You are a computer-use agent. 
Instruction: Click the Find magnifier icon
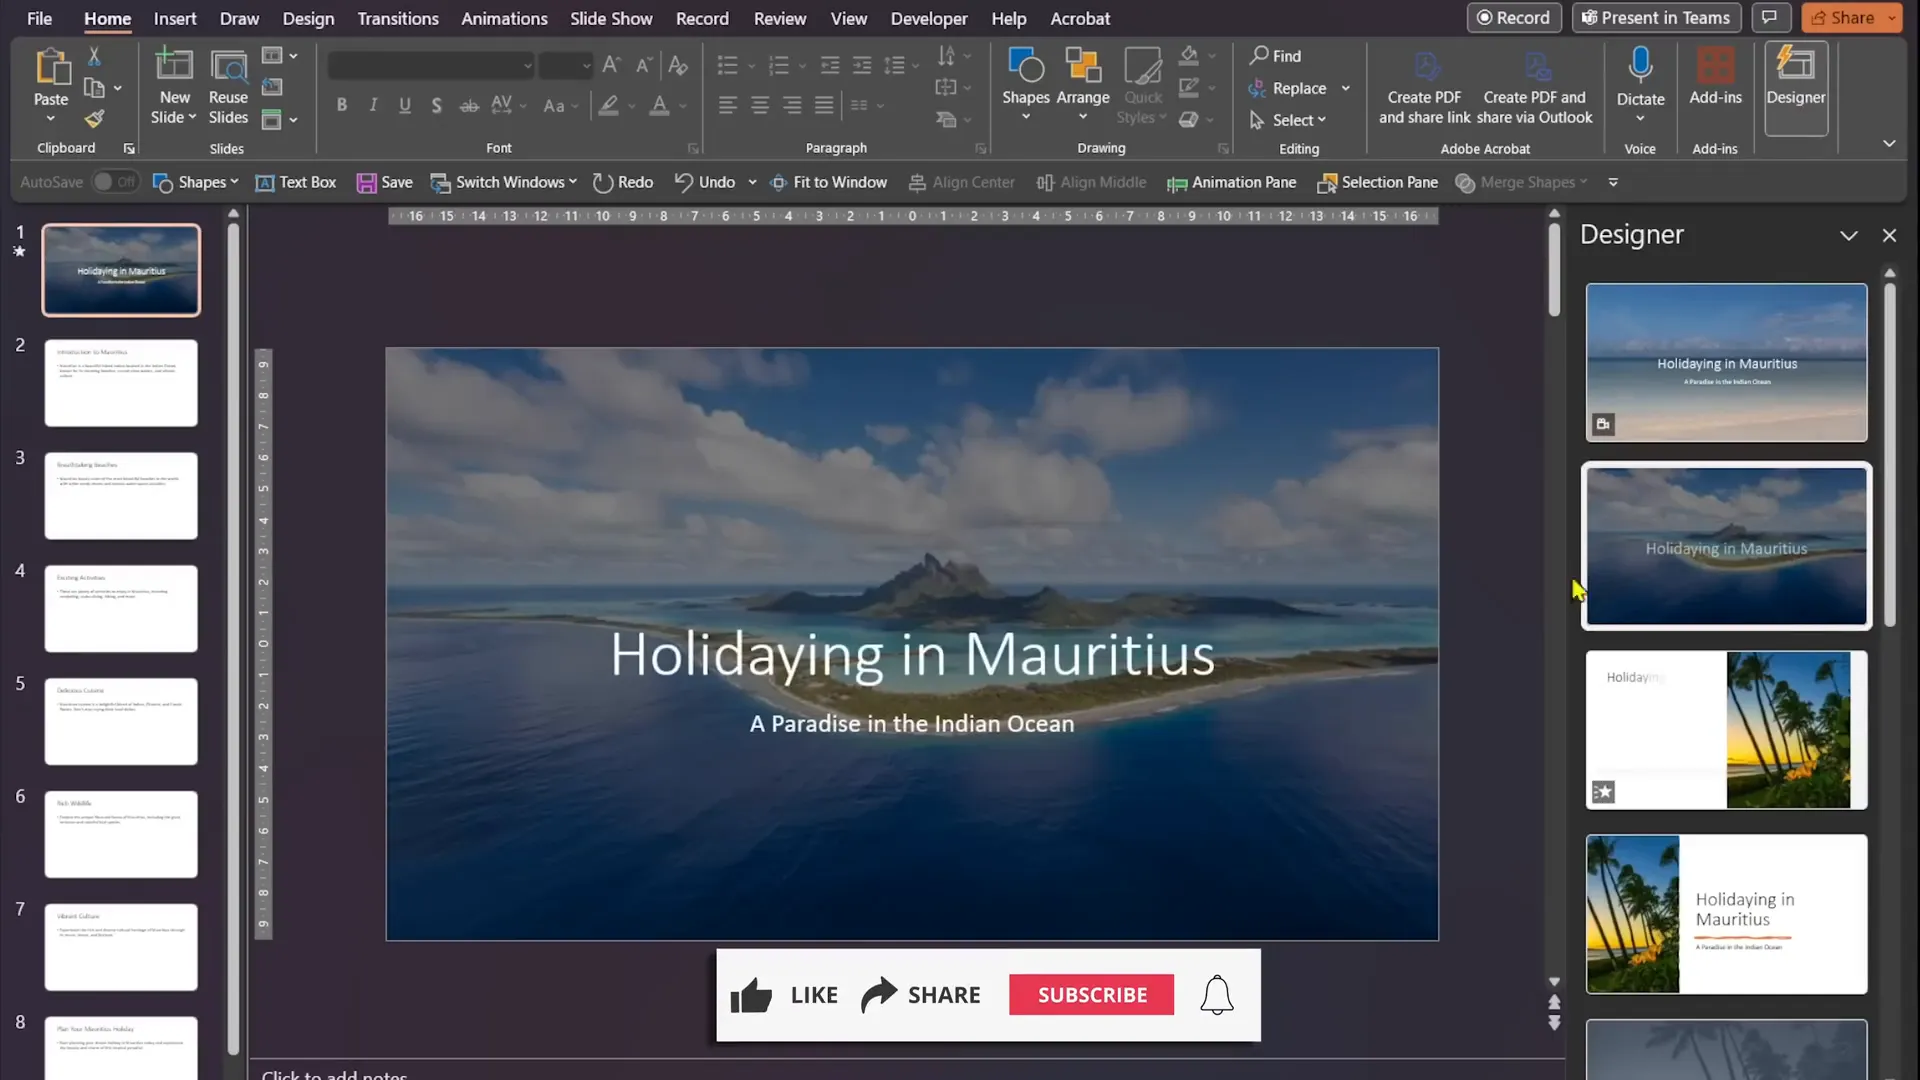pos(1259,56)
